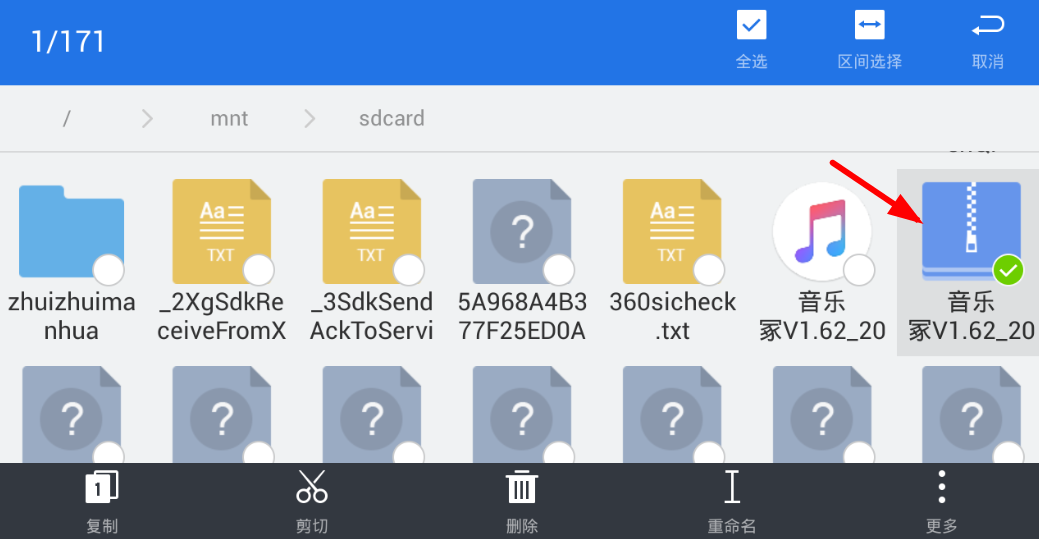Tap the range selection (区间选择) icon
1039x539 pixels.
(x=869, y=27)
